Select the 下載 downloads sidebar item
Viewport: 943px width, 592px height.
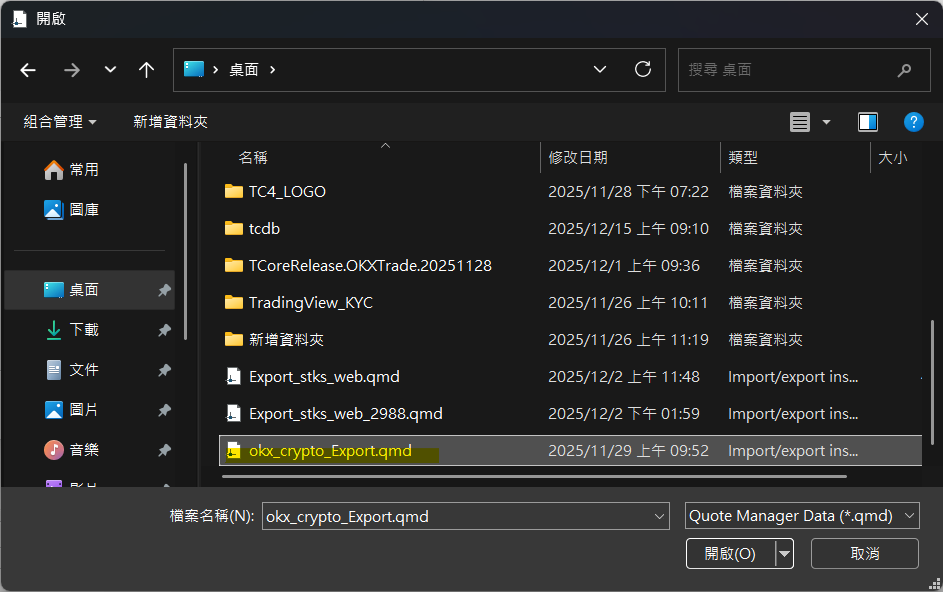84,330
